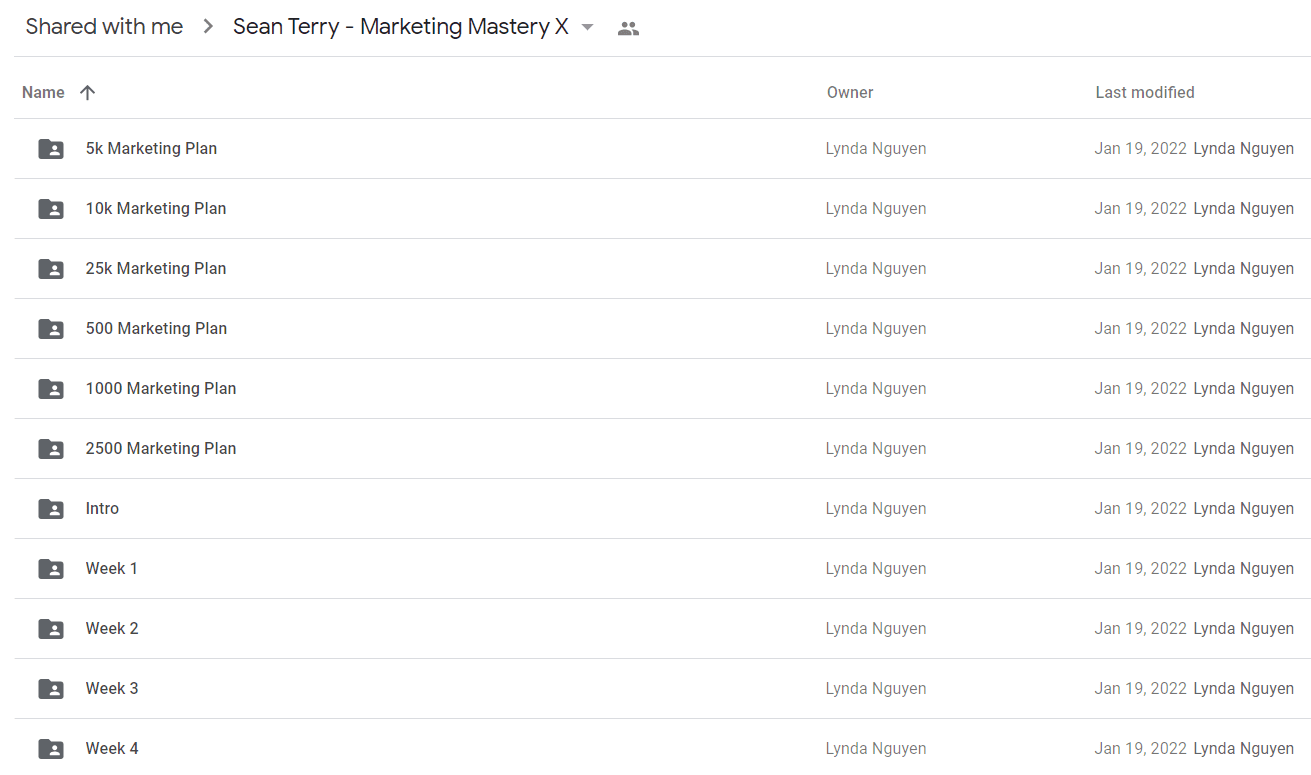This screenshot has height=775, width=1311.
Task: Click the breadcrumb chevron separator after Shared with me
Action: tap(208, 27)
